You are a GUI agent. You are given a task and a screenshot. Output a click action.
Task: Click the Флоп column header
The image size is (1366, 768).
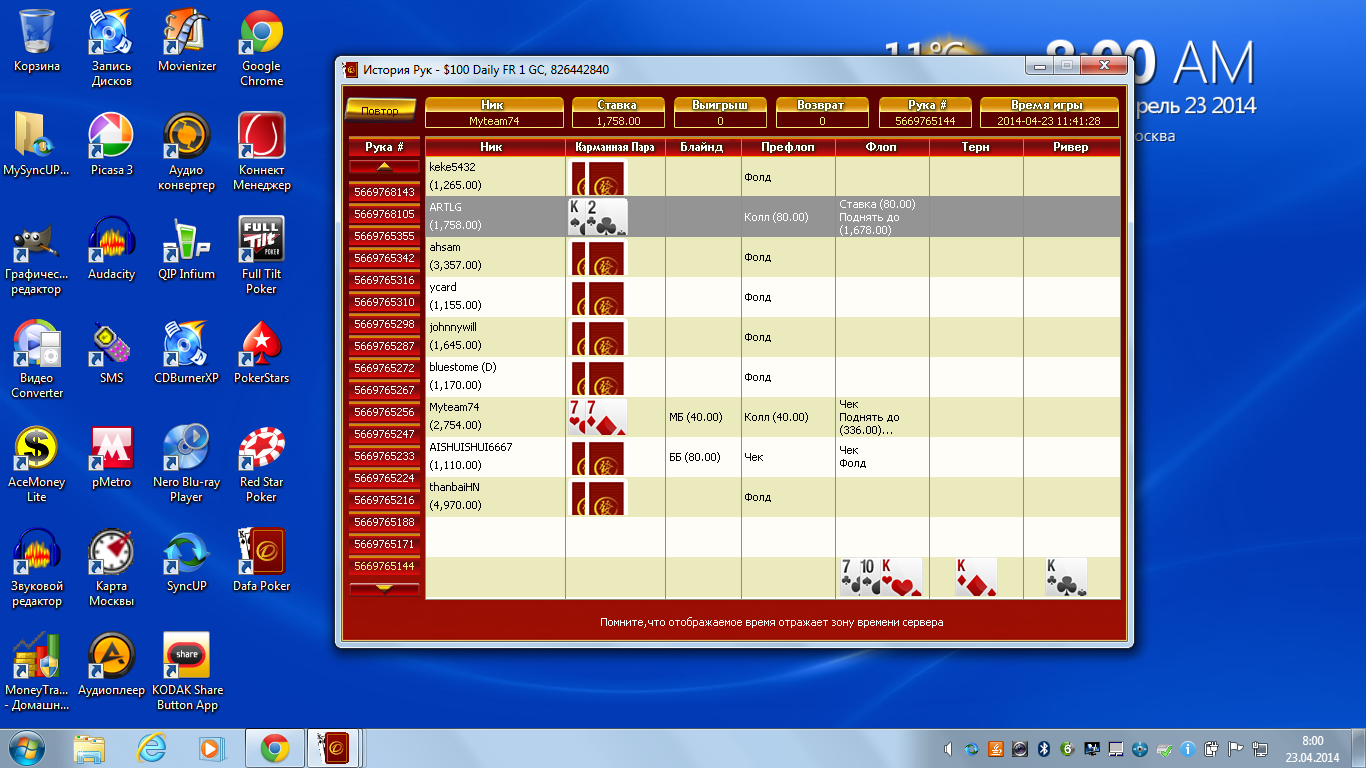click(881, 147)
